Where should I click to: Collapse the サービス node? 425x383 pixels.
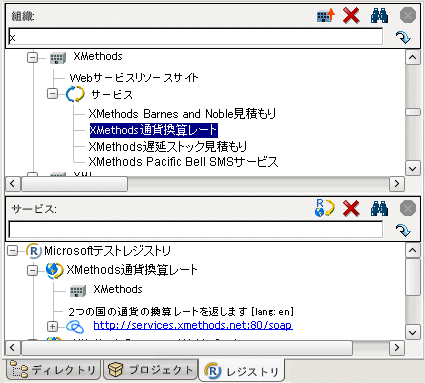(x=52, y=94)
